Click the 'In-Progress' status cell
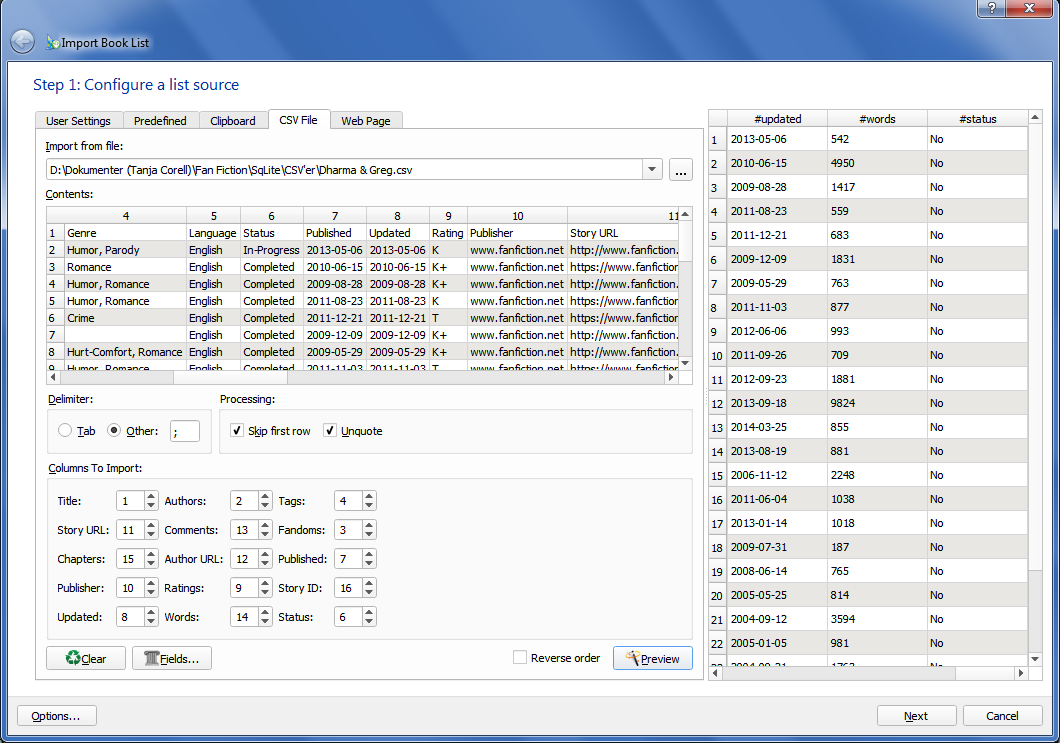Screen dimensions: 1060x743 coord(271,249)
